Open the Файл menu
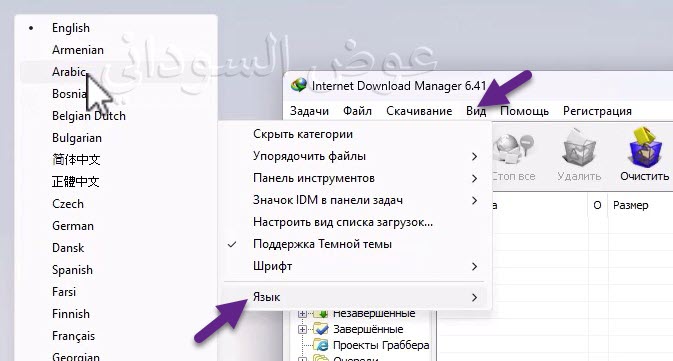 pyautogui.click(x=357, y=111)
